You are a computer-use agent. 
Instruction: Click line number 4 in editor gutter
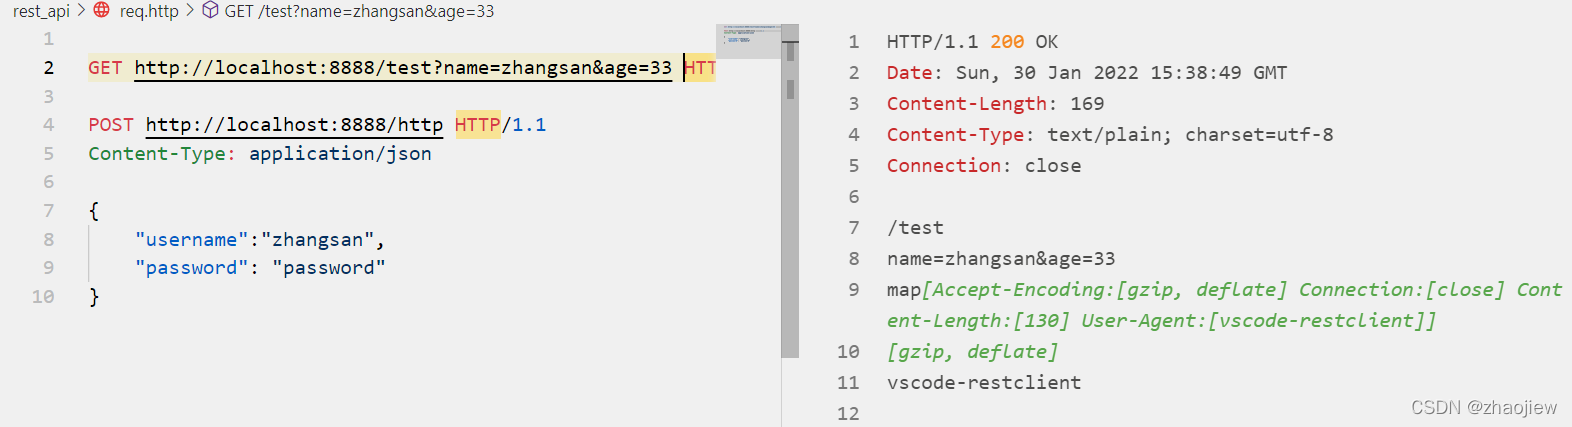pyautogui.click(x=48, y=125)
